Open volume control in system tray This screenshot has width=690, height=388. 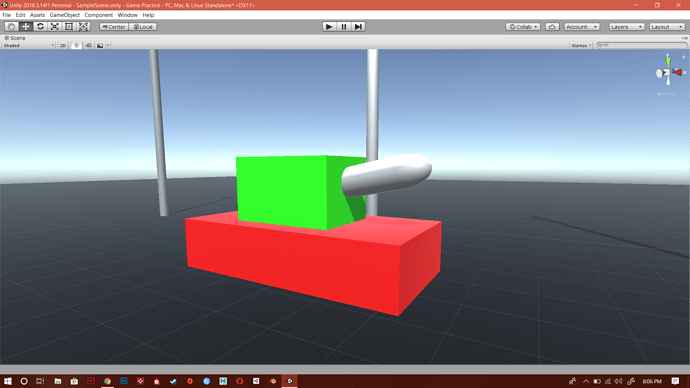tap(619, 381)
